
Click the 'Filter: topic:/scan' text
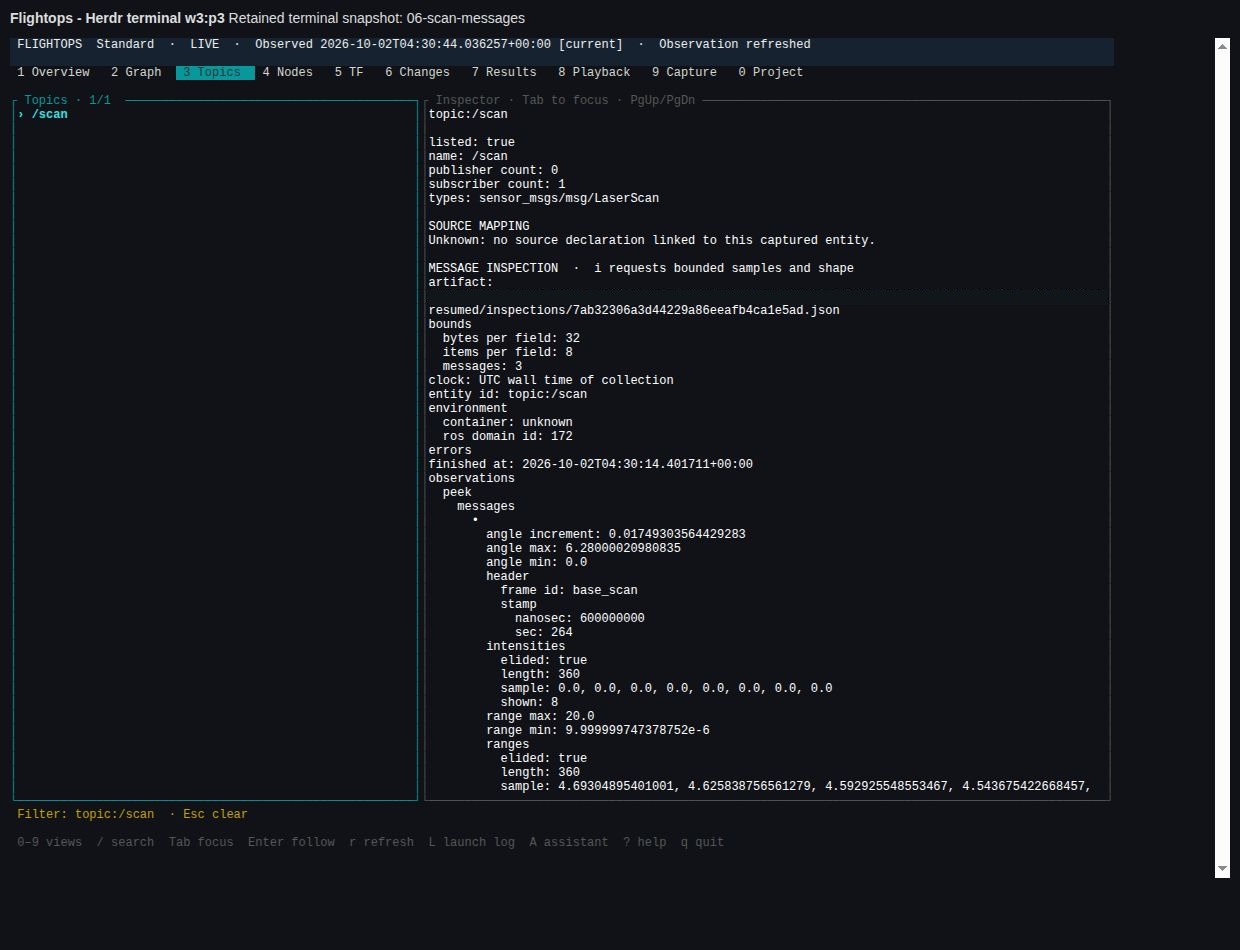click(86, 814)
